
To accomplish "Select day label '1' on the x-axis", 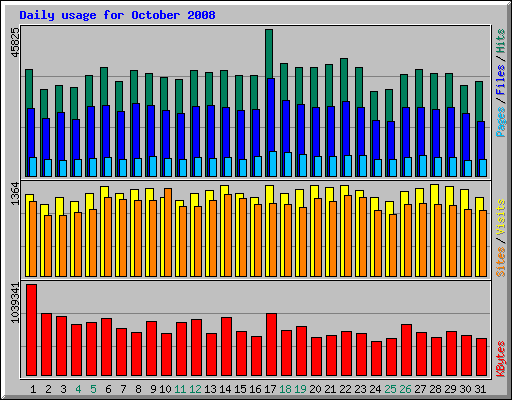I will [33, 389].
